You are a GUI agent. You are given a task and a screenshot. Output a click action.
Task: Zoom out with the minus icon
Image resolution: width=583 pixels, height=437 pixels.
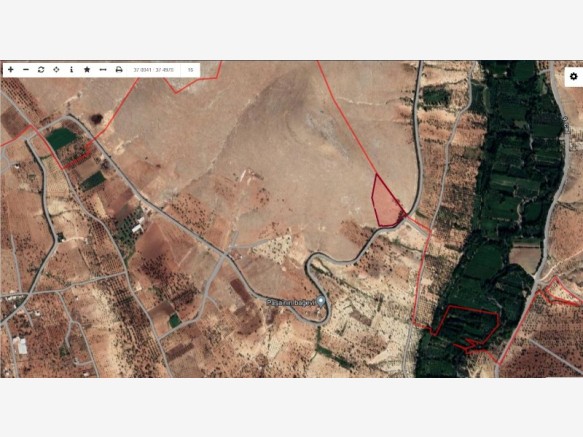tap(26, 70)
